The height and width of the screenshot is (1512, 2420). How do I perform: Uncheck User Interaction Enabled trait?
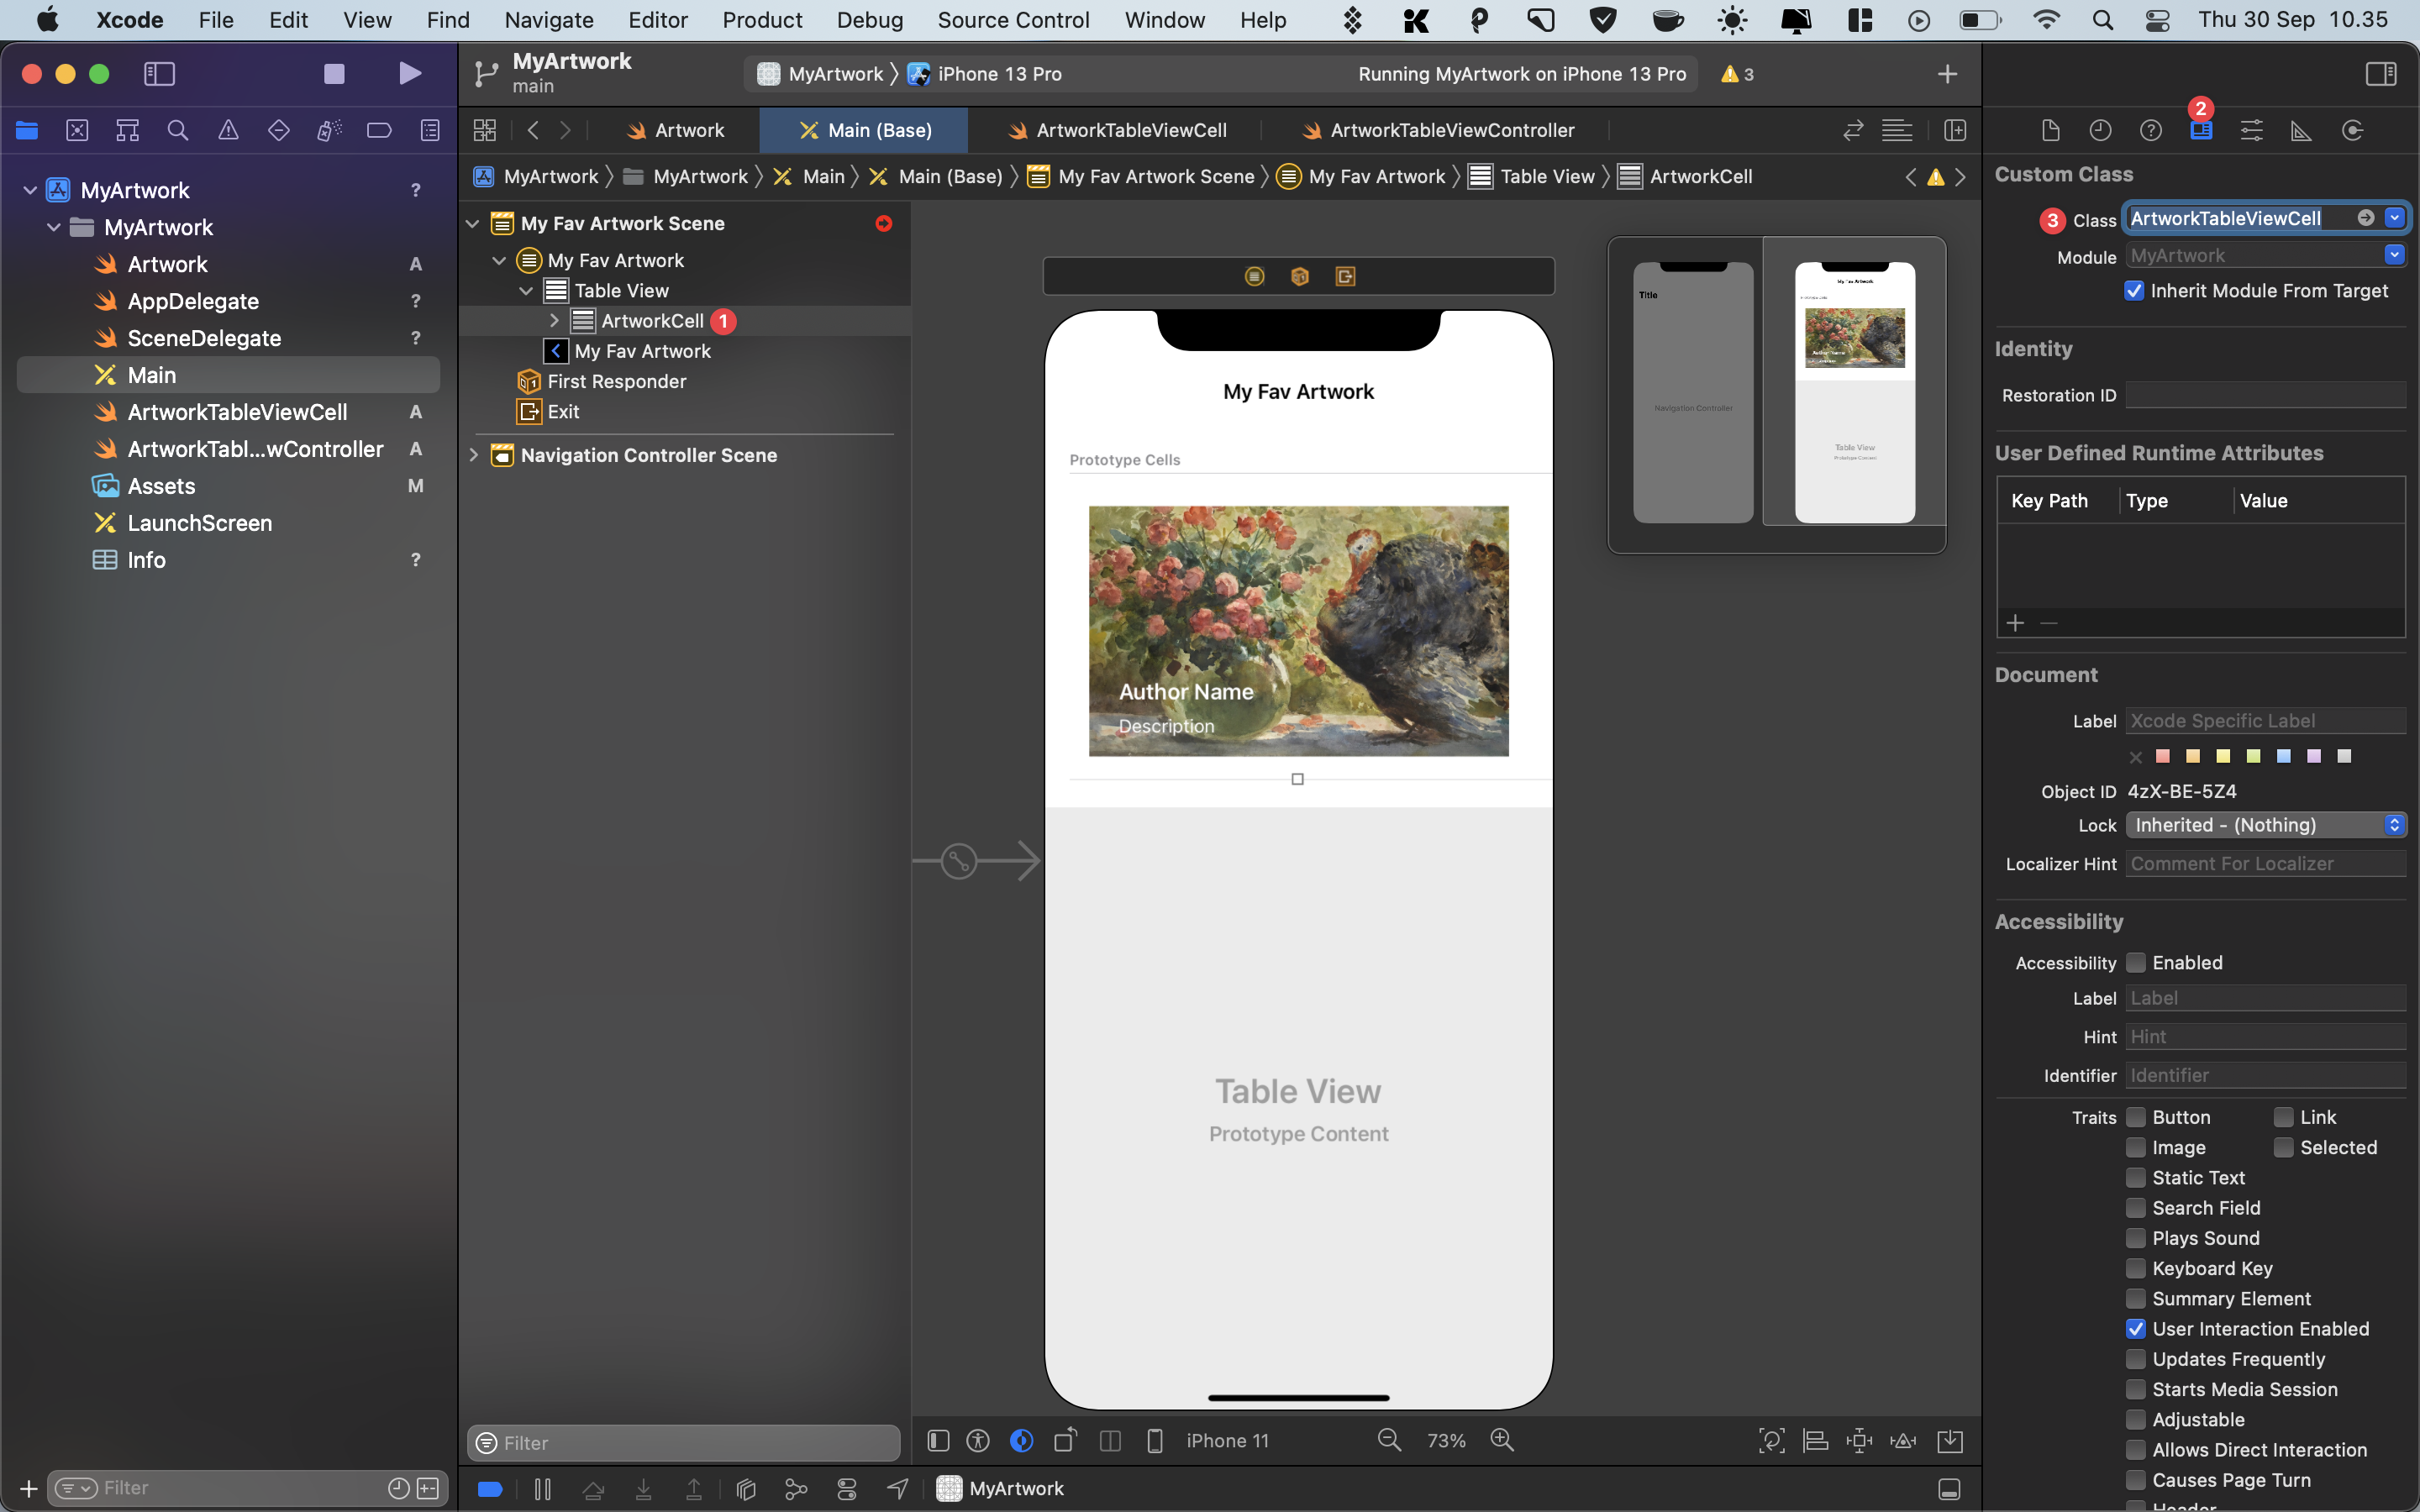[x=2135, y=1329]
